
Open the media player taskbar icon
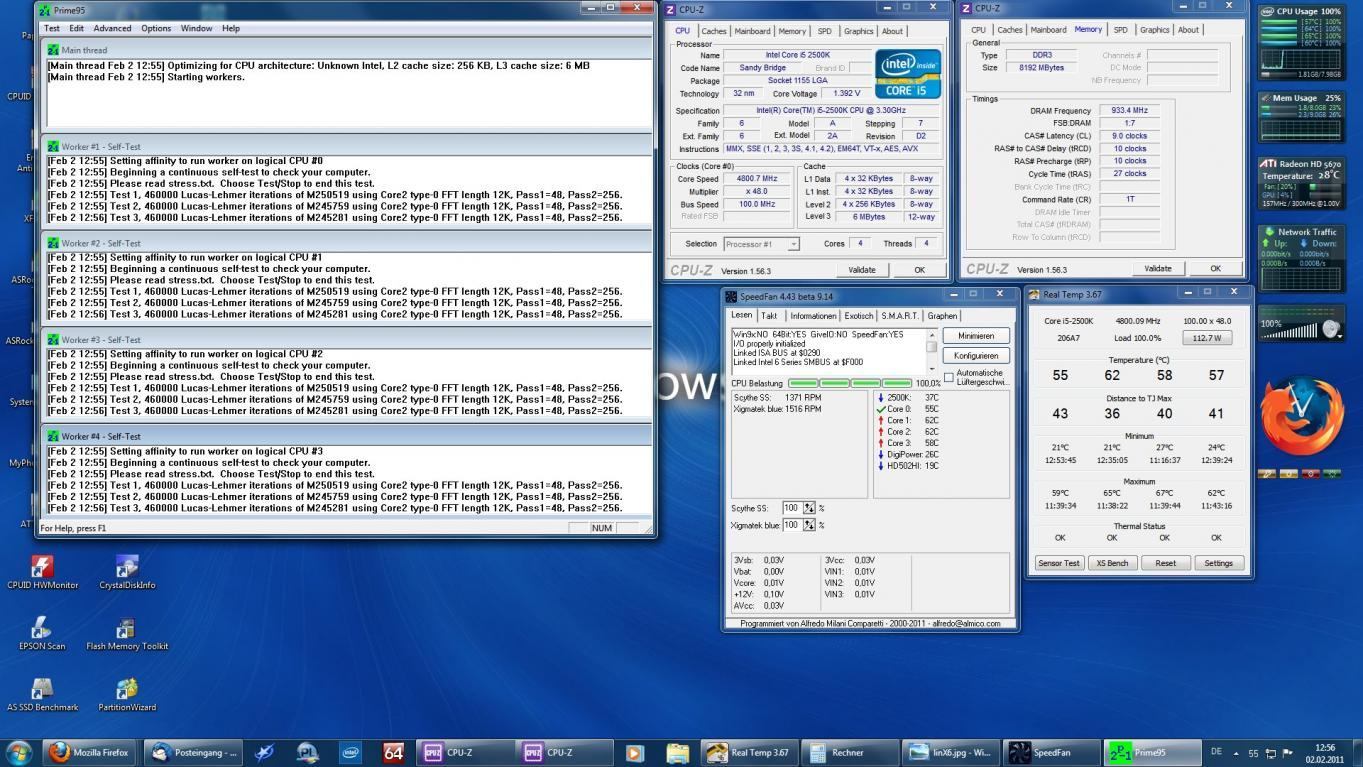pos(634,752)
